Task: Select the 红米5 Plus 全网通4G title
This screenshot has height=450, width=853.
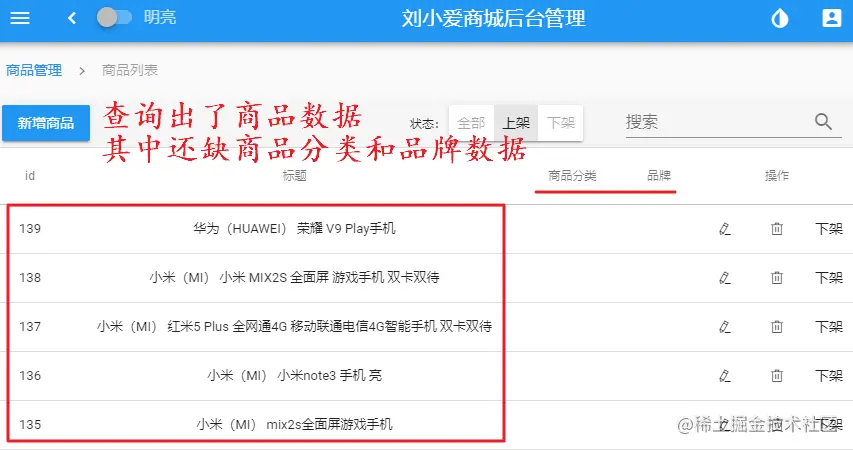Action: click(x=294, y=326)
